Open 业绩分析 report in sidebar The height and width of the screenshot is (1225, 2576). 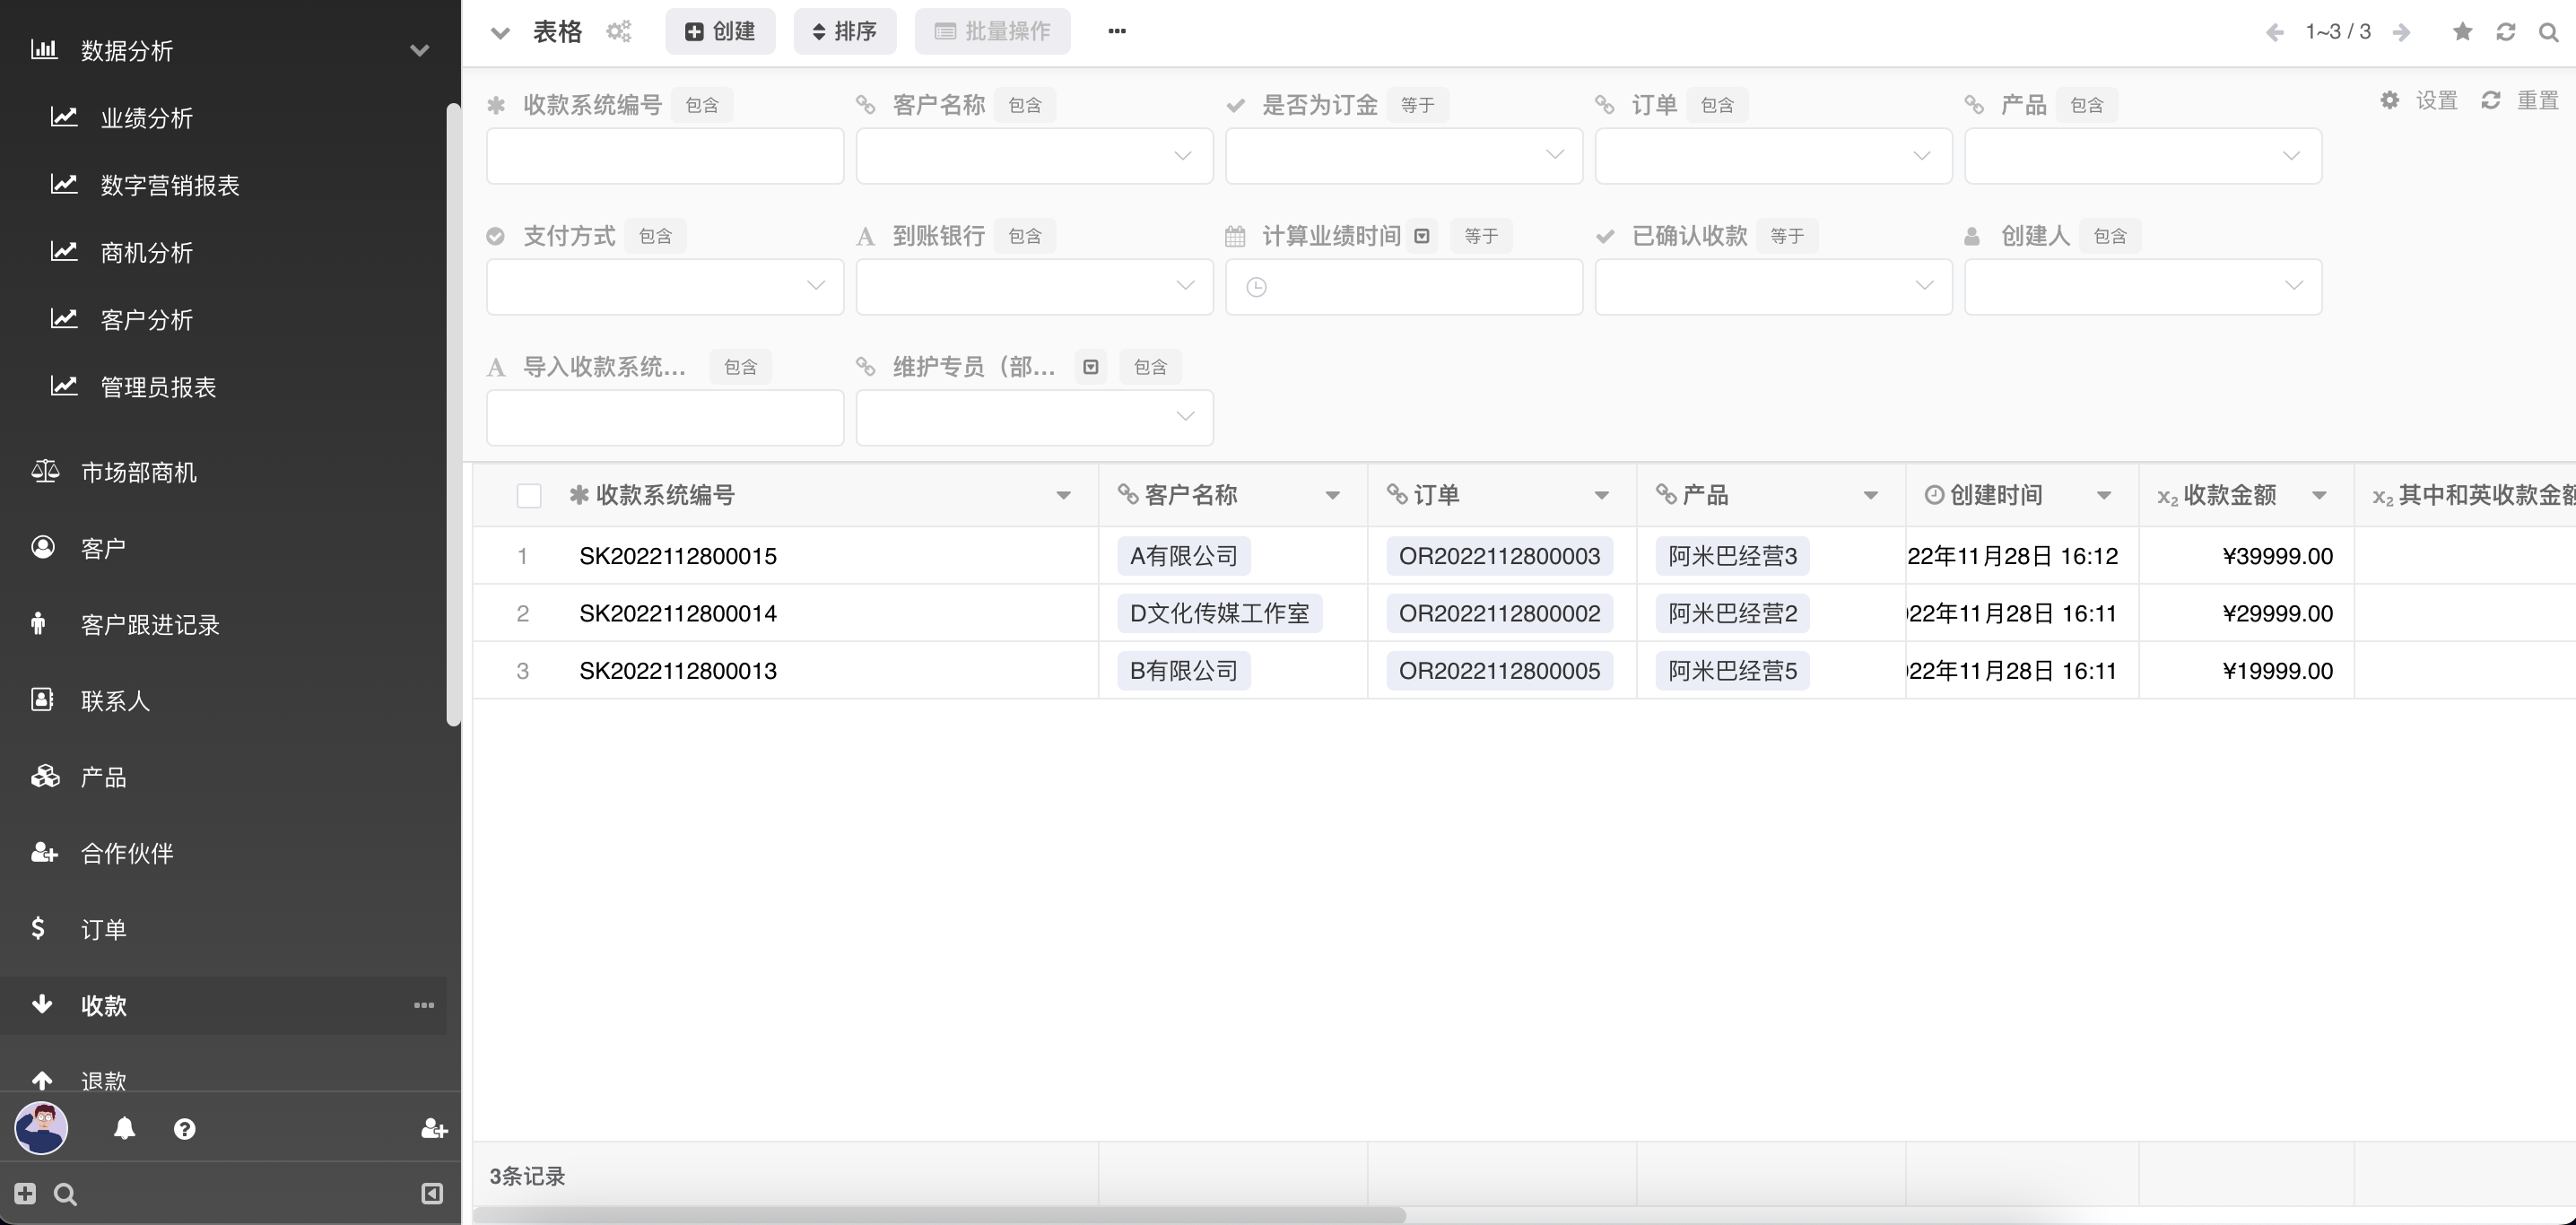click(x=146, y=118)
